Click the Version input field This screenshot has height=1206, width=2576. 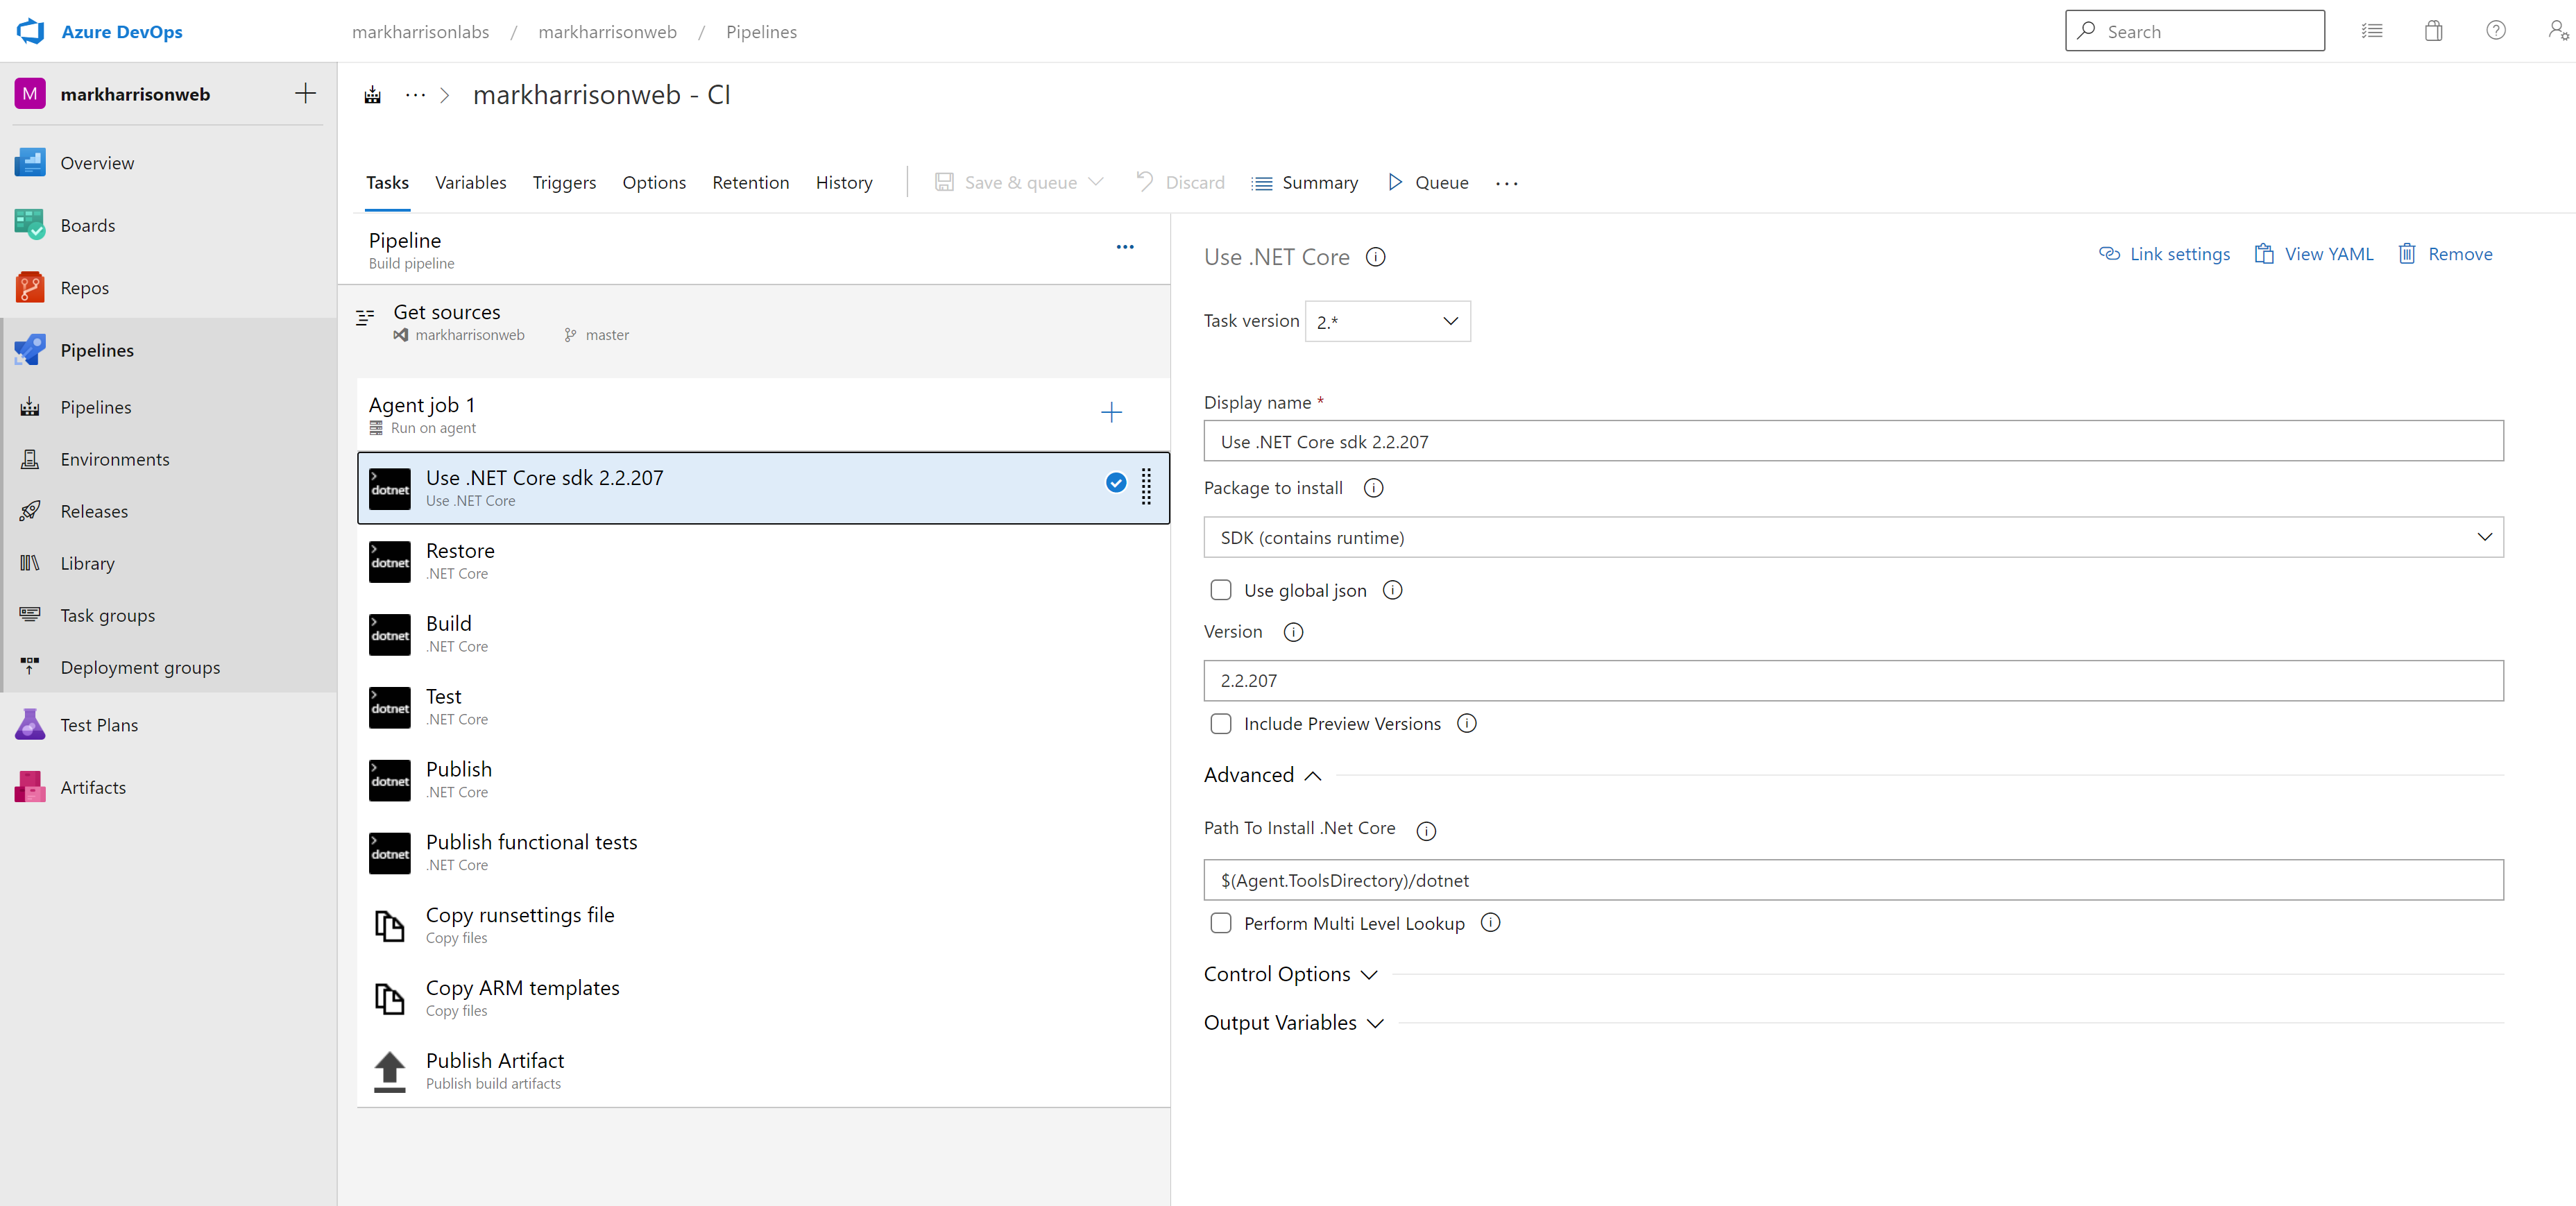click(x=1853, y=680)
